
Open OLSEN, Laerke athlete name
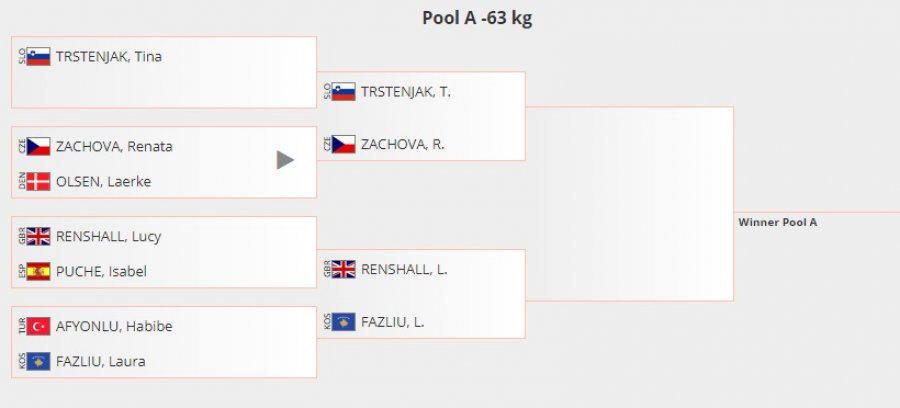tap(103, 182)
